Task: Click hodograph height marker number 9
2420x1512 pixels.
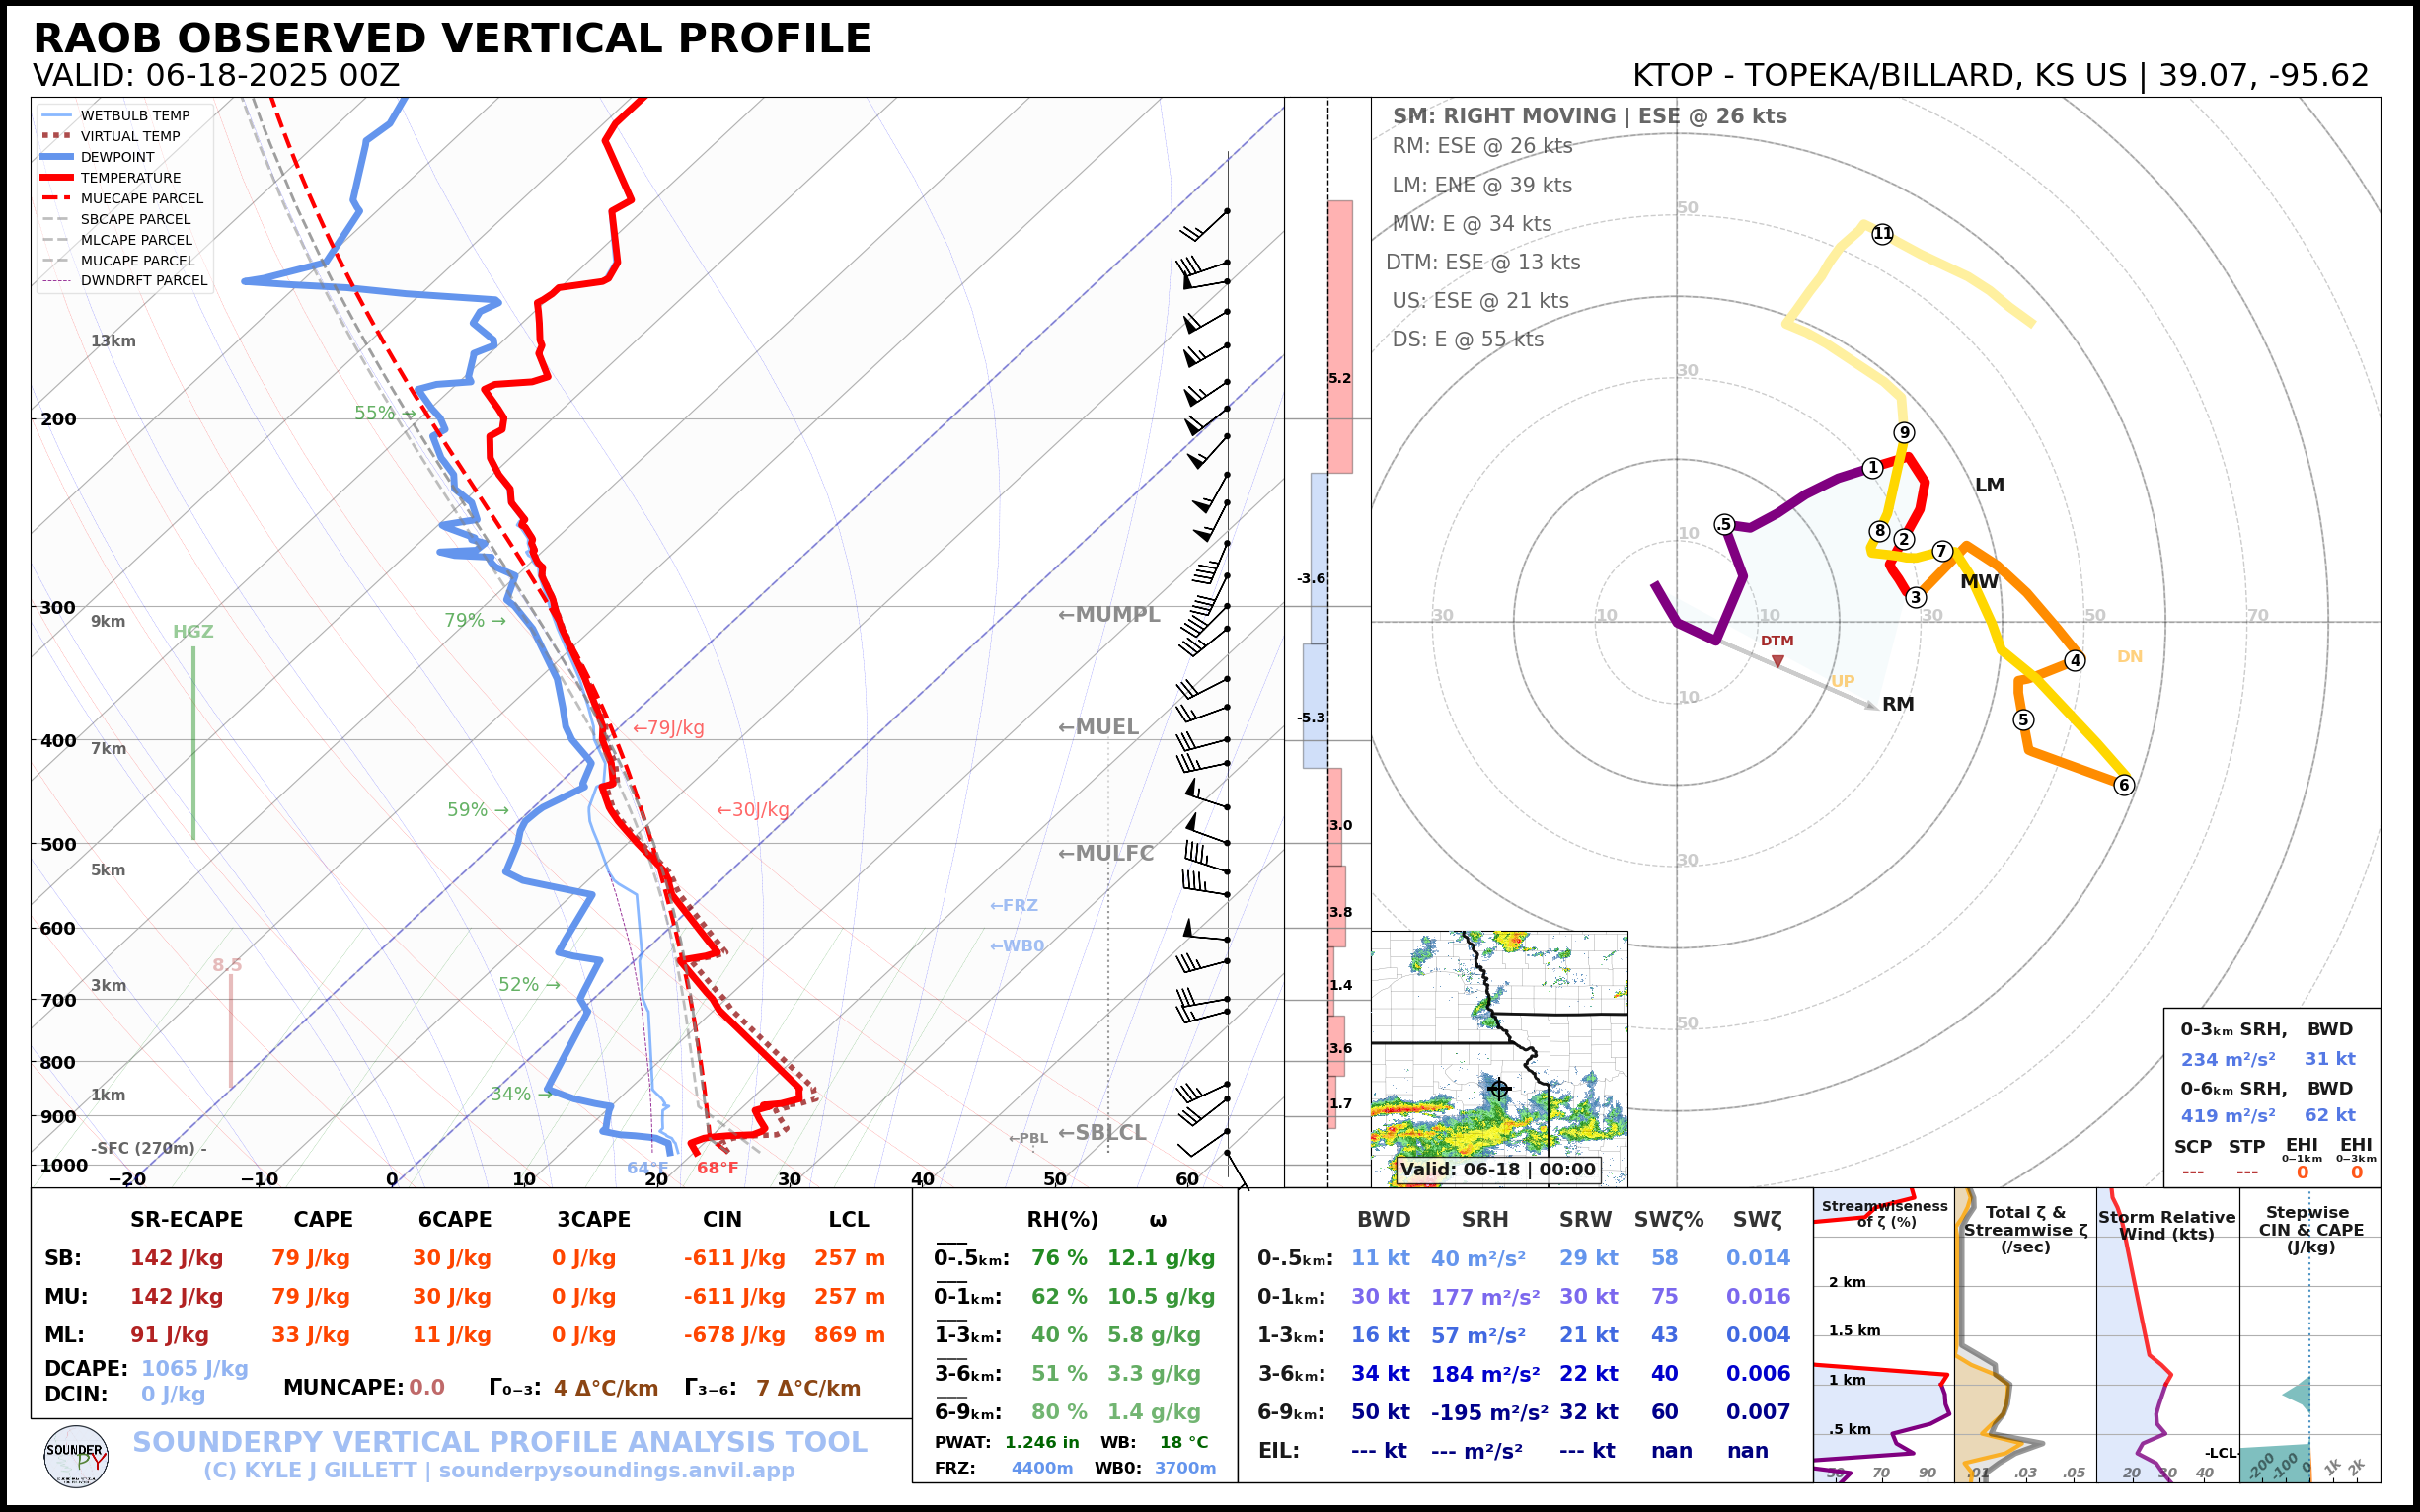Action: 1904,432
